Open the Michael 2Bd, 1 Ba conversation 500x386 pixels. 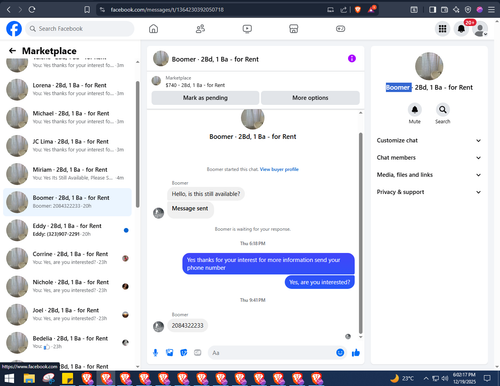point(67,117)
